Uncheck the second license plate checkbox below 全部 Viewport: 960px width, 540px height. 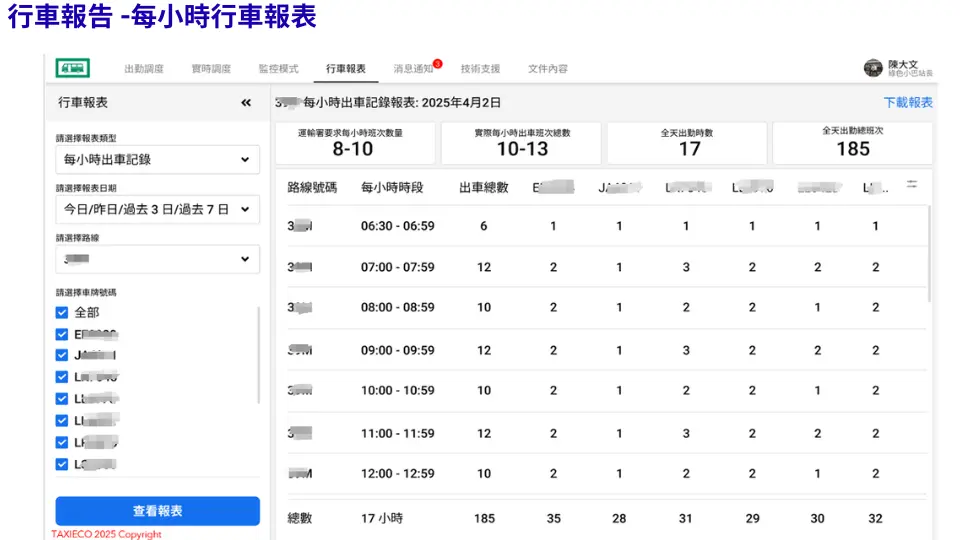(62, 334)
